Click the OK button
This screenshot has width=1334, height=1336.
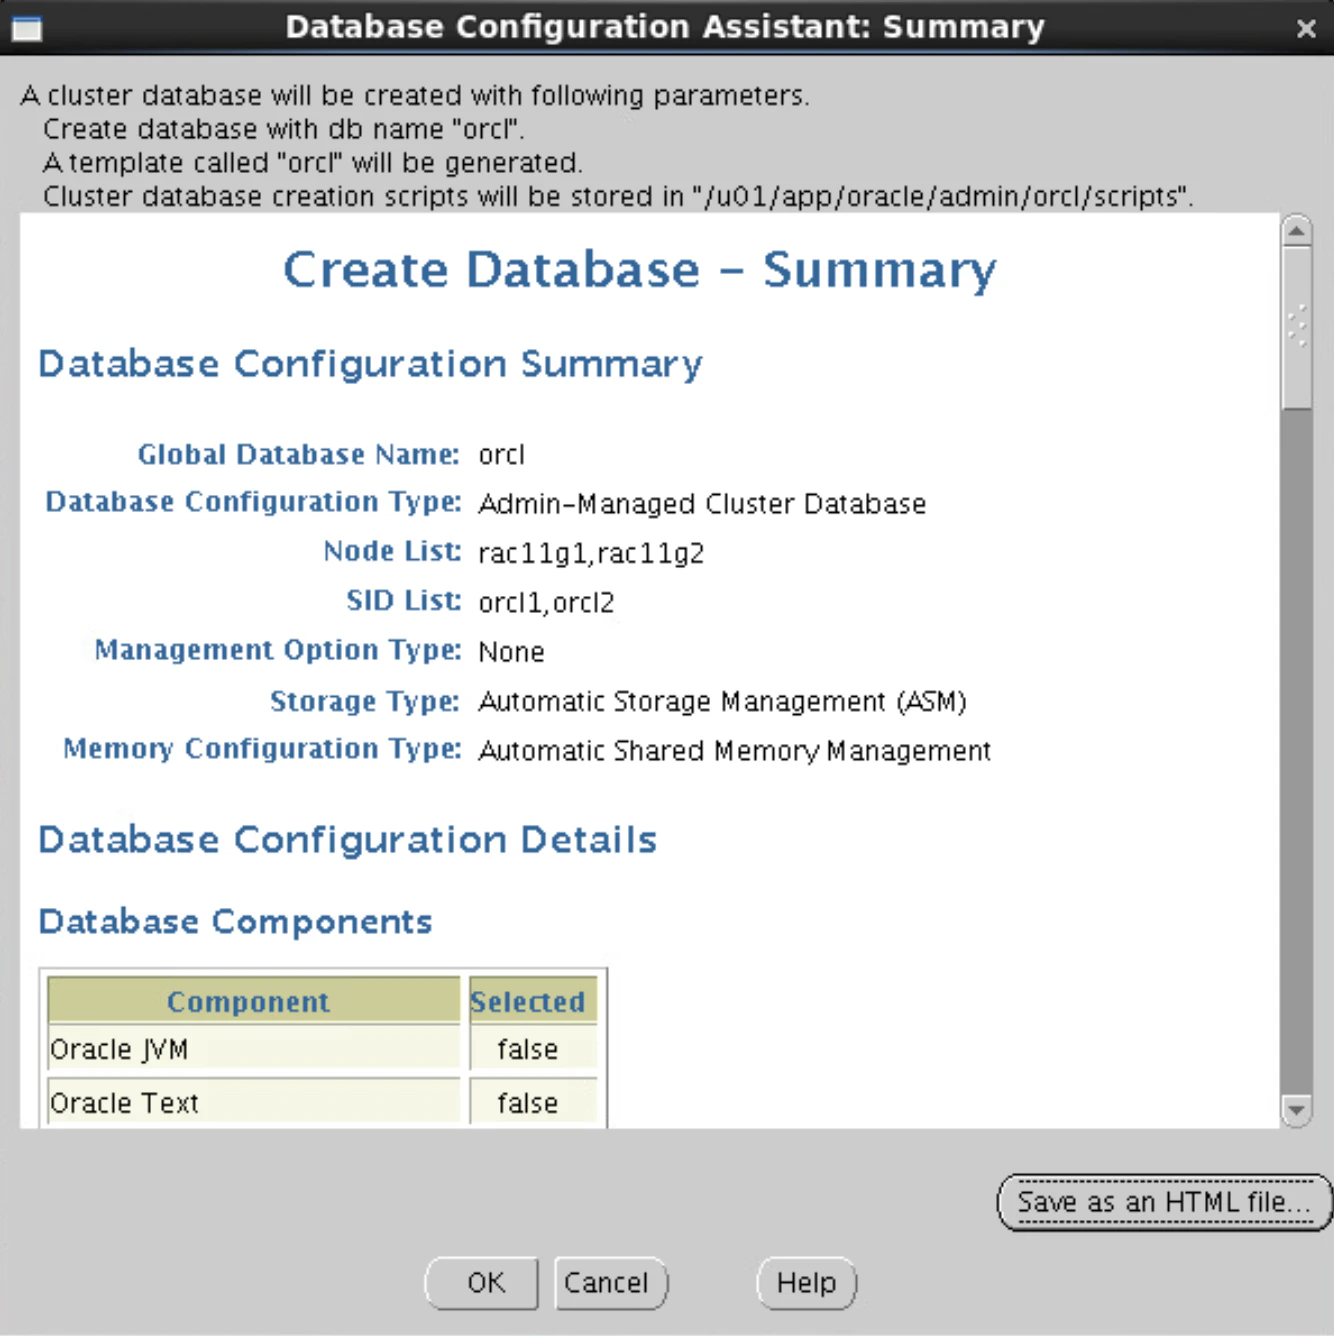tap(482, 1283)
